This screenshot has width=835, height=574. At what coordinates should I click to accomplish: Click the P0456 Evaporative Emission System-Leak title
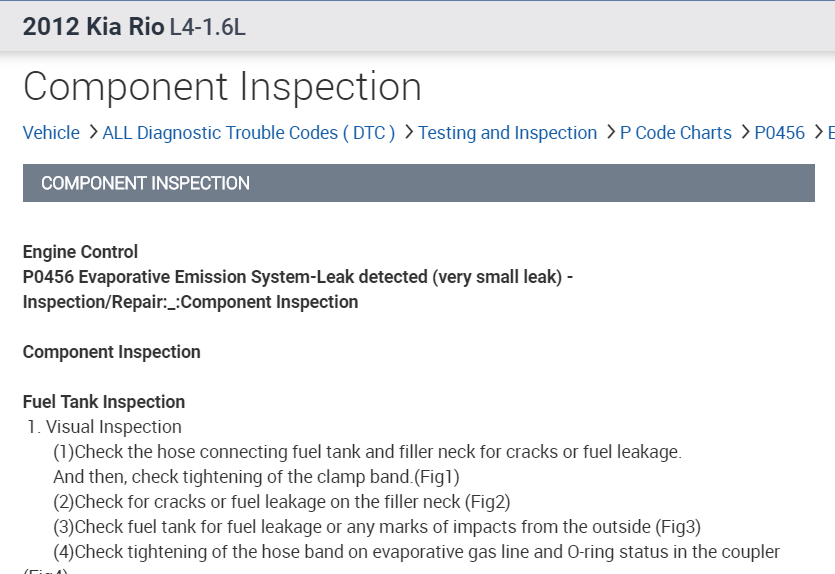[x=298, y=277]
